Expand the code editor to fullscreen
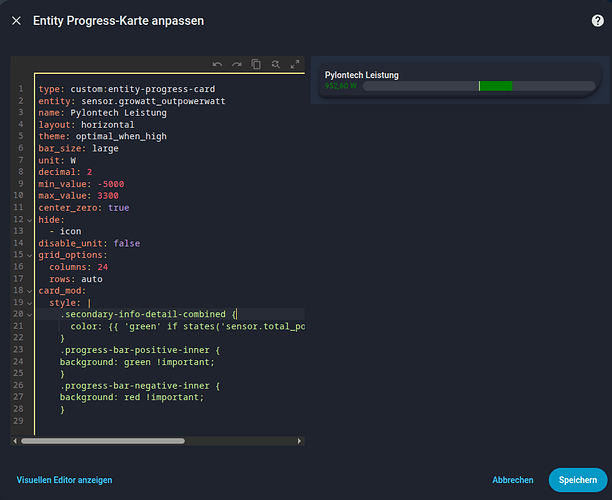Image resolution: width=612 pixels, height=500 pixels. (x=295, y=64)
